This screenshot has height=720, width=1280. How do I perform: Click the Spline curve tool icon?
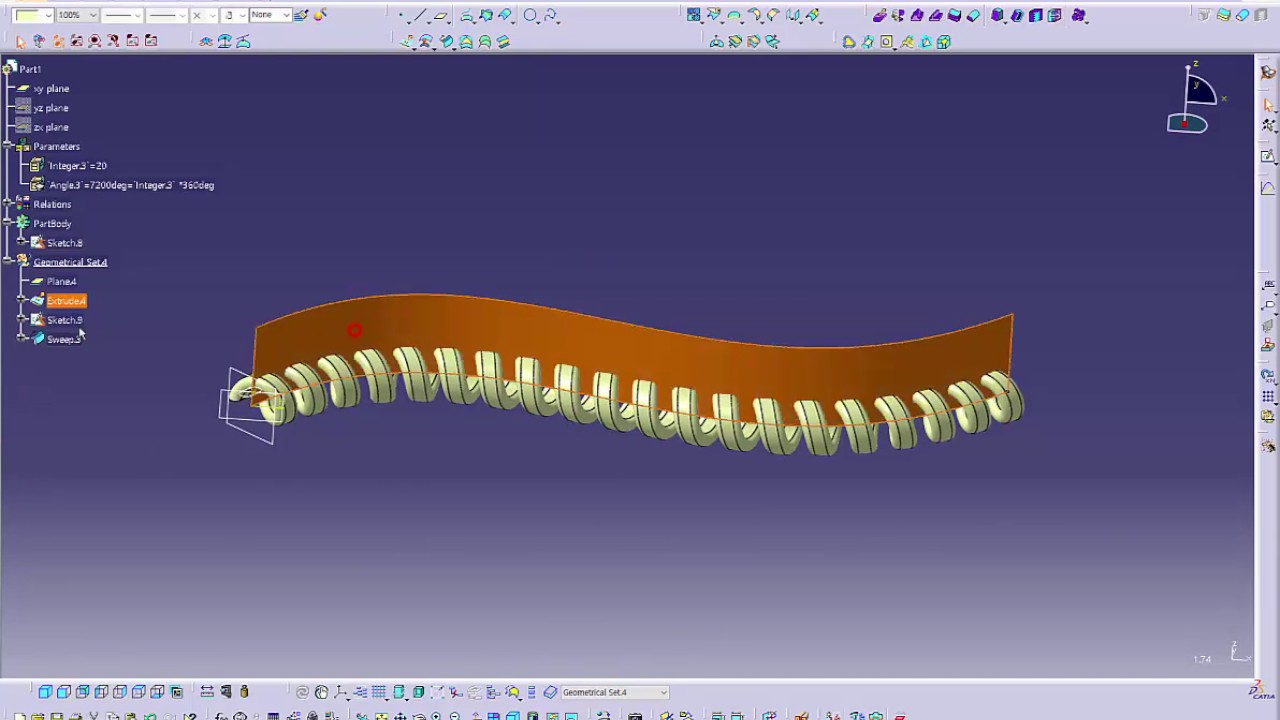tap(549, 15)
